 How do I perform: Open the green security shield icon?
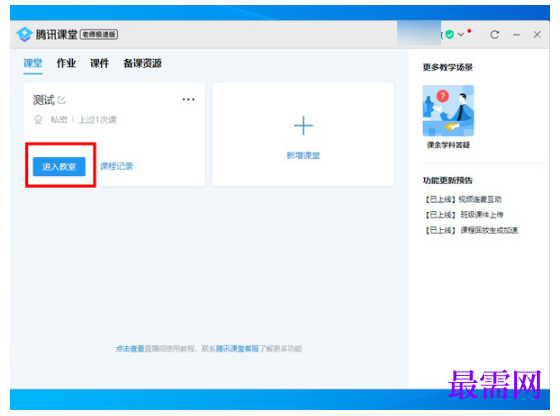pyautogui.click(x=450, y=34)
